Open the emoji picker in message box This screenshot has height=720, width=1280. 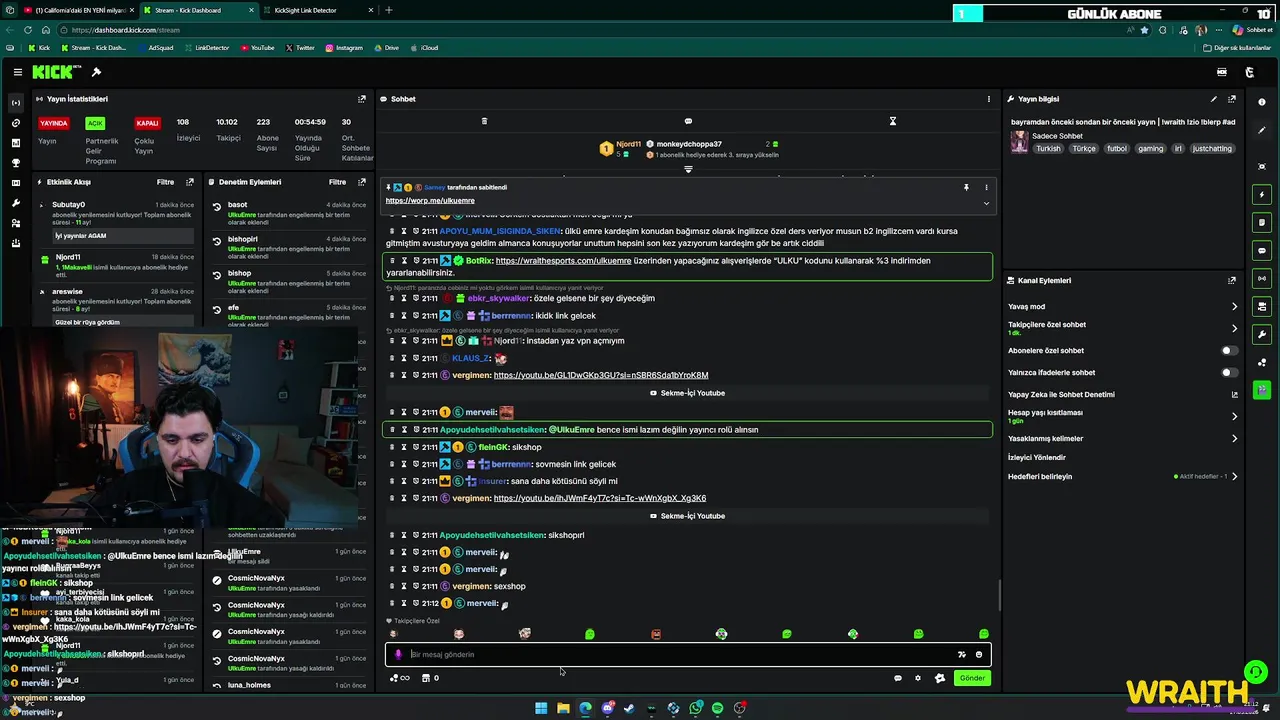pos(979,655)
